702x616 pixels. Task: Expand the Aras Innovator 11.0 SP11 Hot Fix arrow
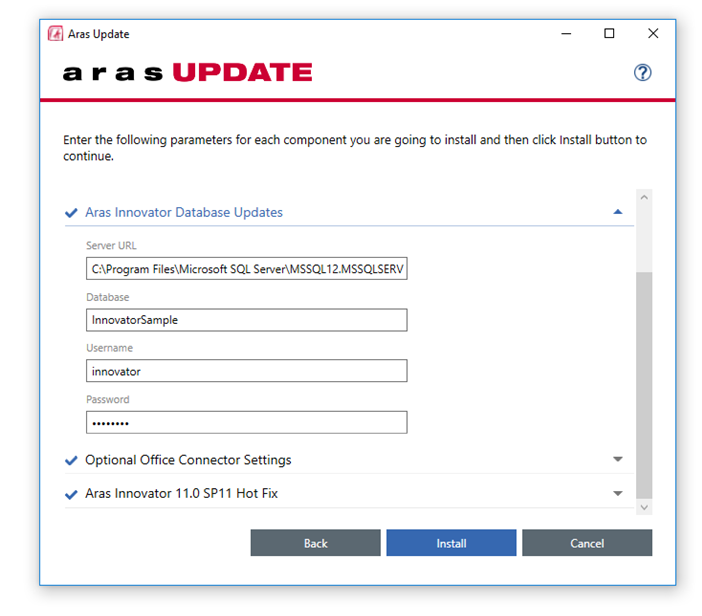617,494
